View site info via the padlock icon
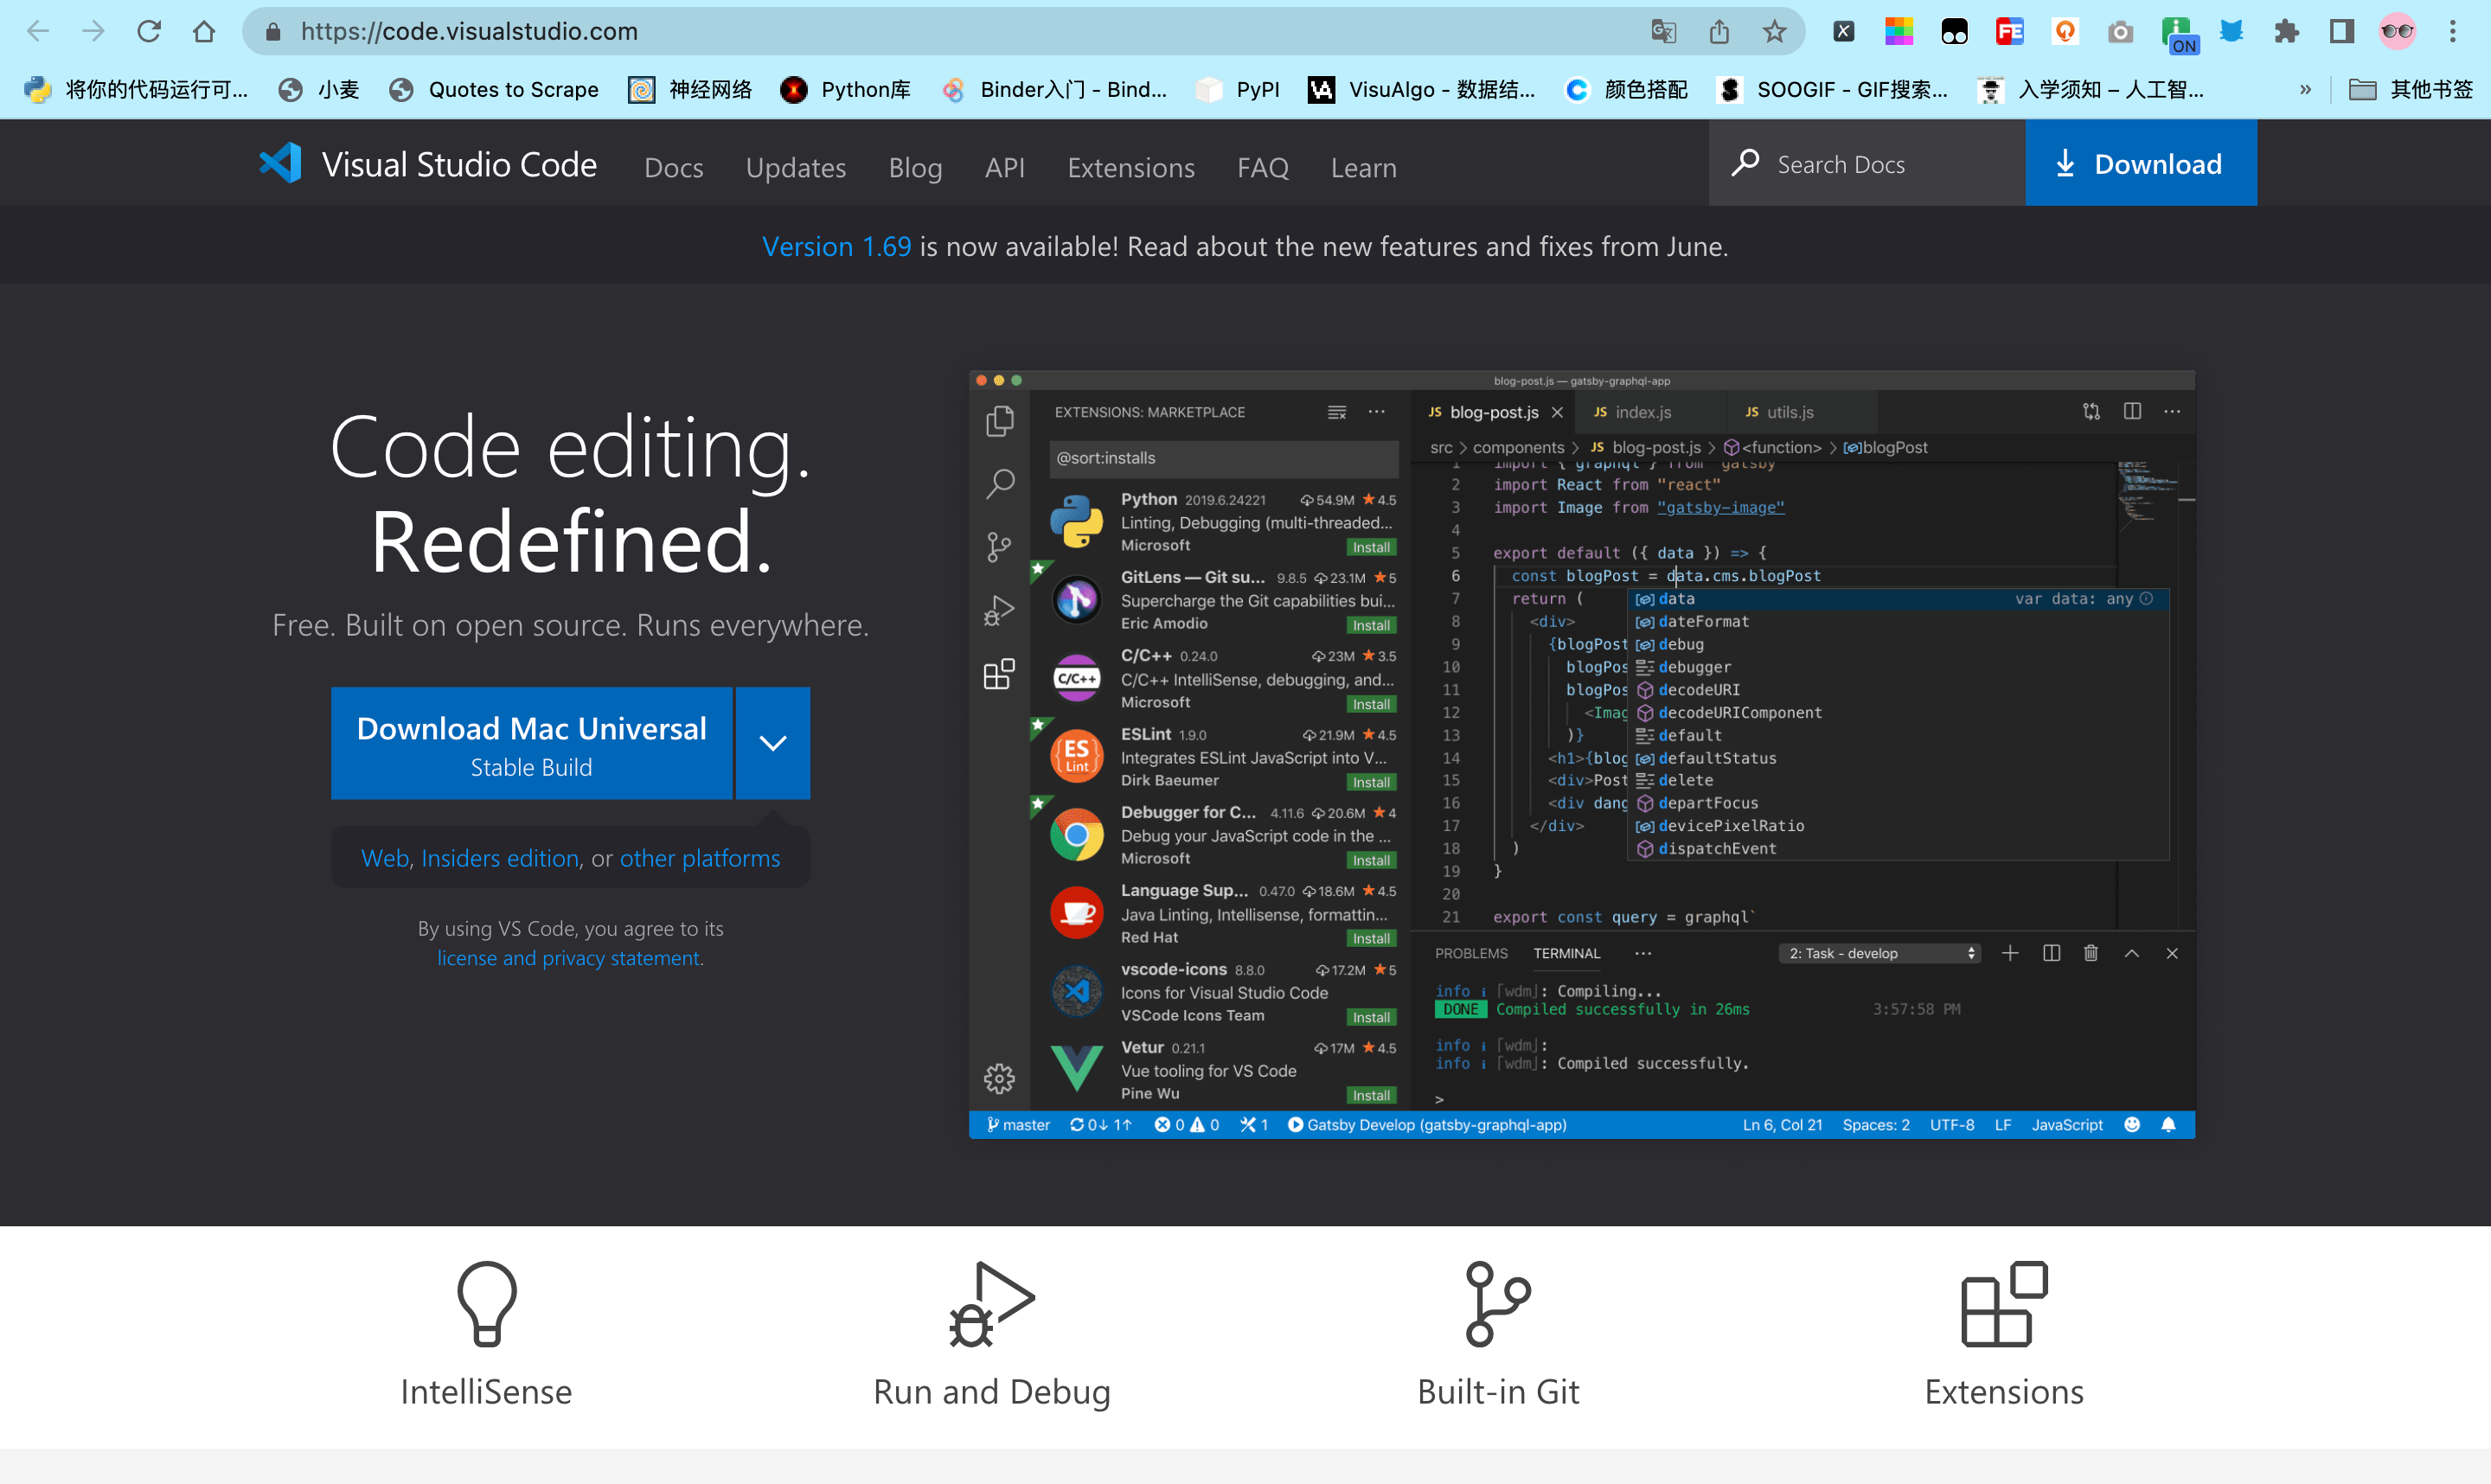The height and width of the screenshot is (1484, 2491). 273,32
